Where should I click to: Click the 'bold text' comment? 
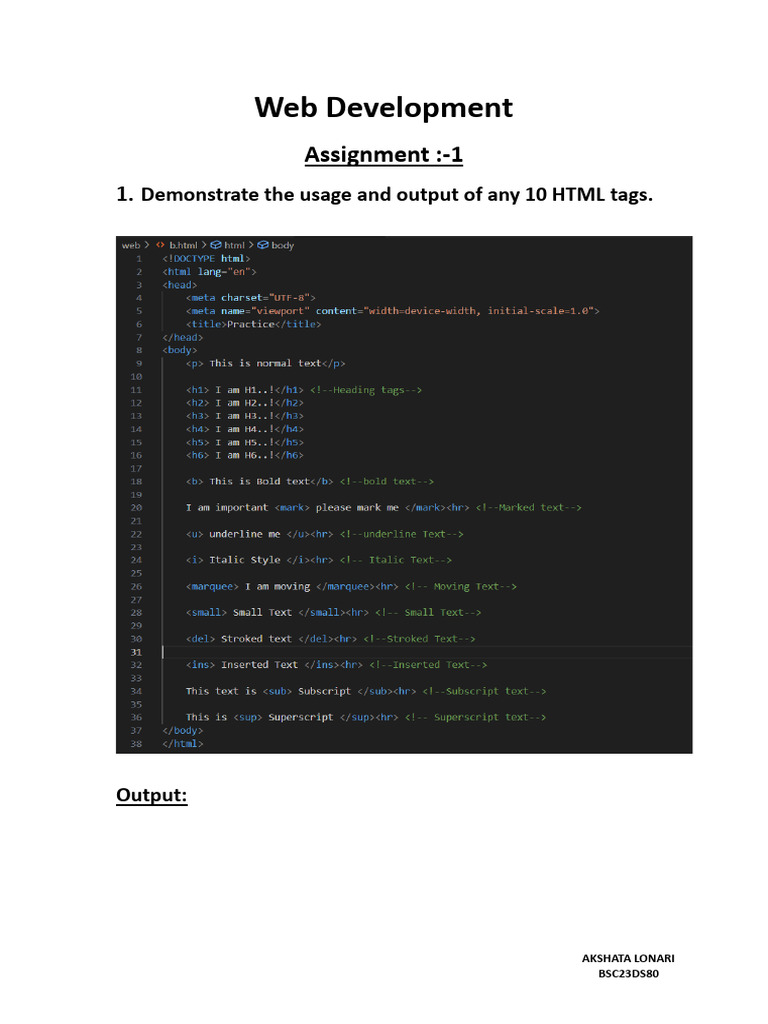(387, 481)
